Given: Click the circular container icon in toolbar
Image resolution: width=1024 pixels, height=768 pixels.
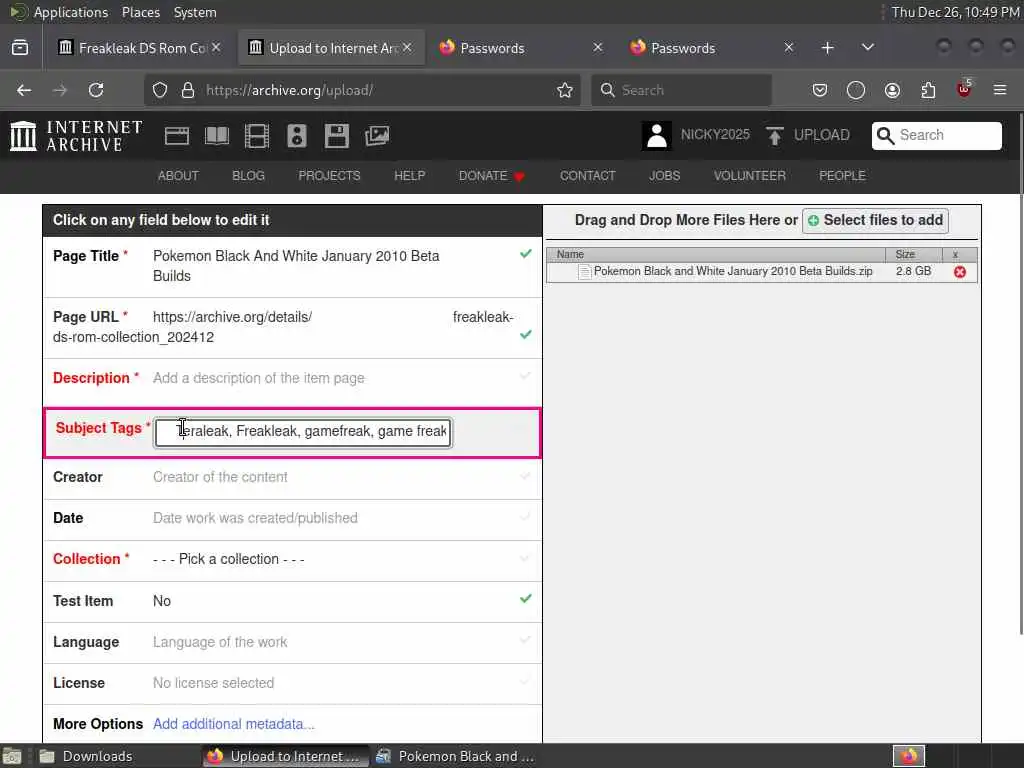Looking at the screenshot, I should [x=856, y=90].
